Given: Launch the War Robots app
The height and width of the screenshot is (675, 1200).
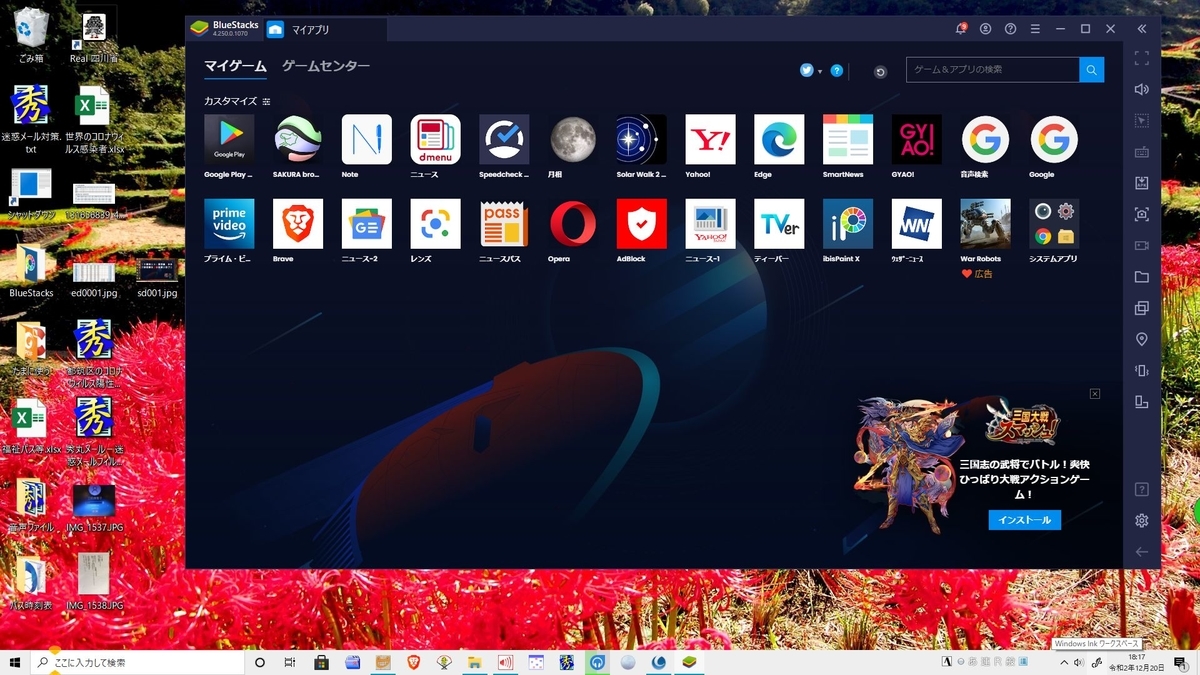Looking at the screenshot, I should 986,223.
